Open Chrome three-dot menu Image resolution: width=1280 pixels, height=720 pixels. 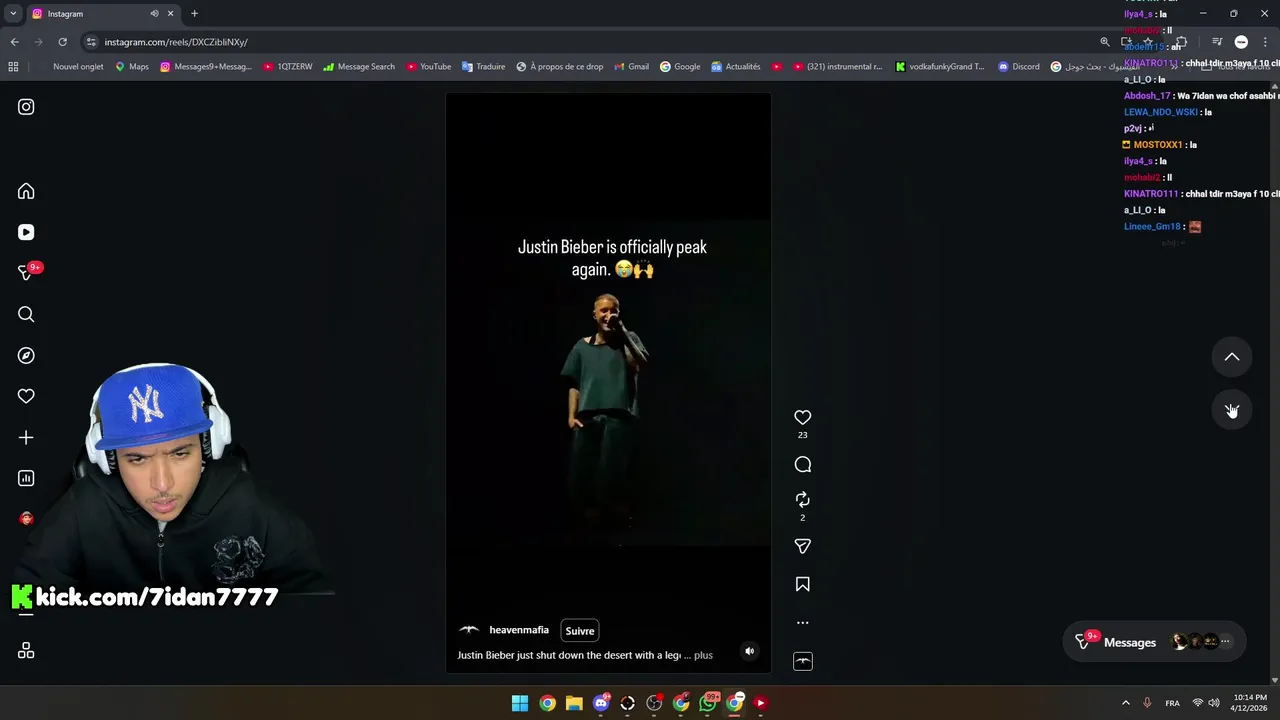pos(1266,42)
